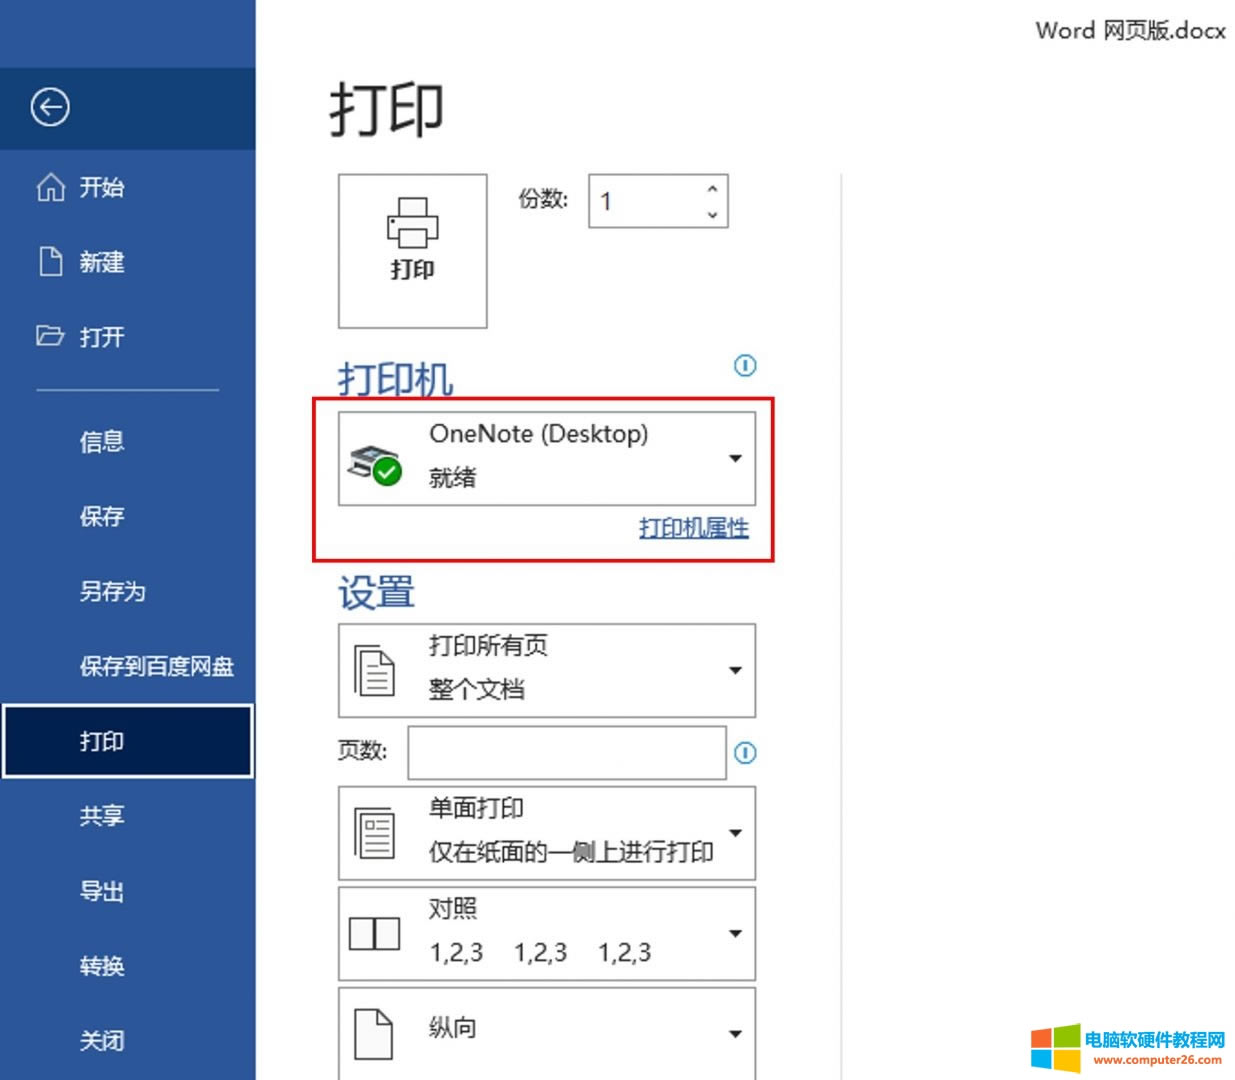Click inside the 页数 page range field
Image resolution: width=1235 pixels, height=1080 pixels.
click(x=565, y=752)
